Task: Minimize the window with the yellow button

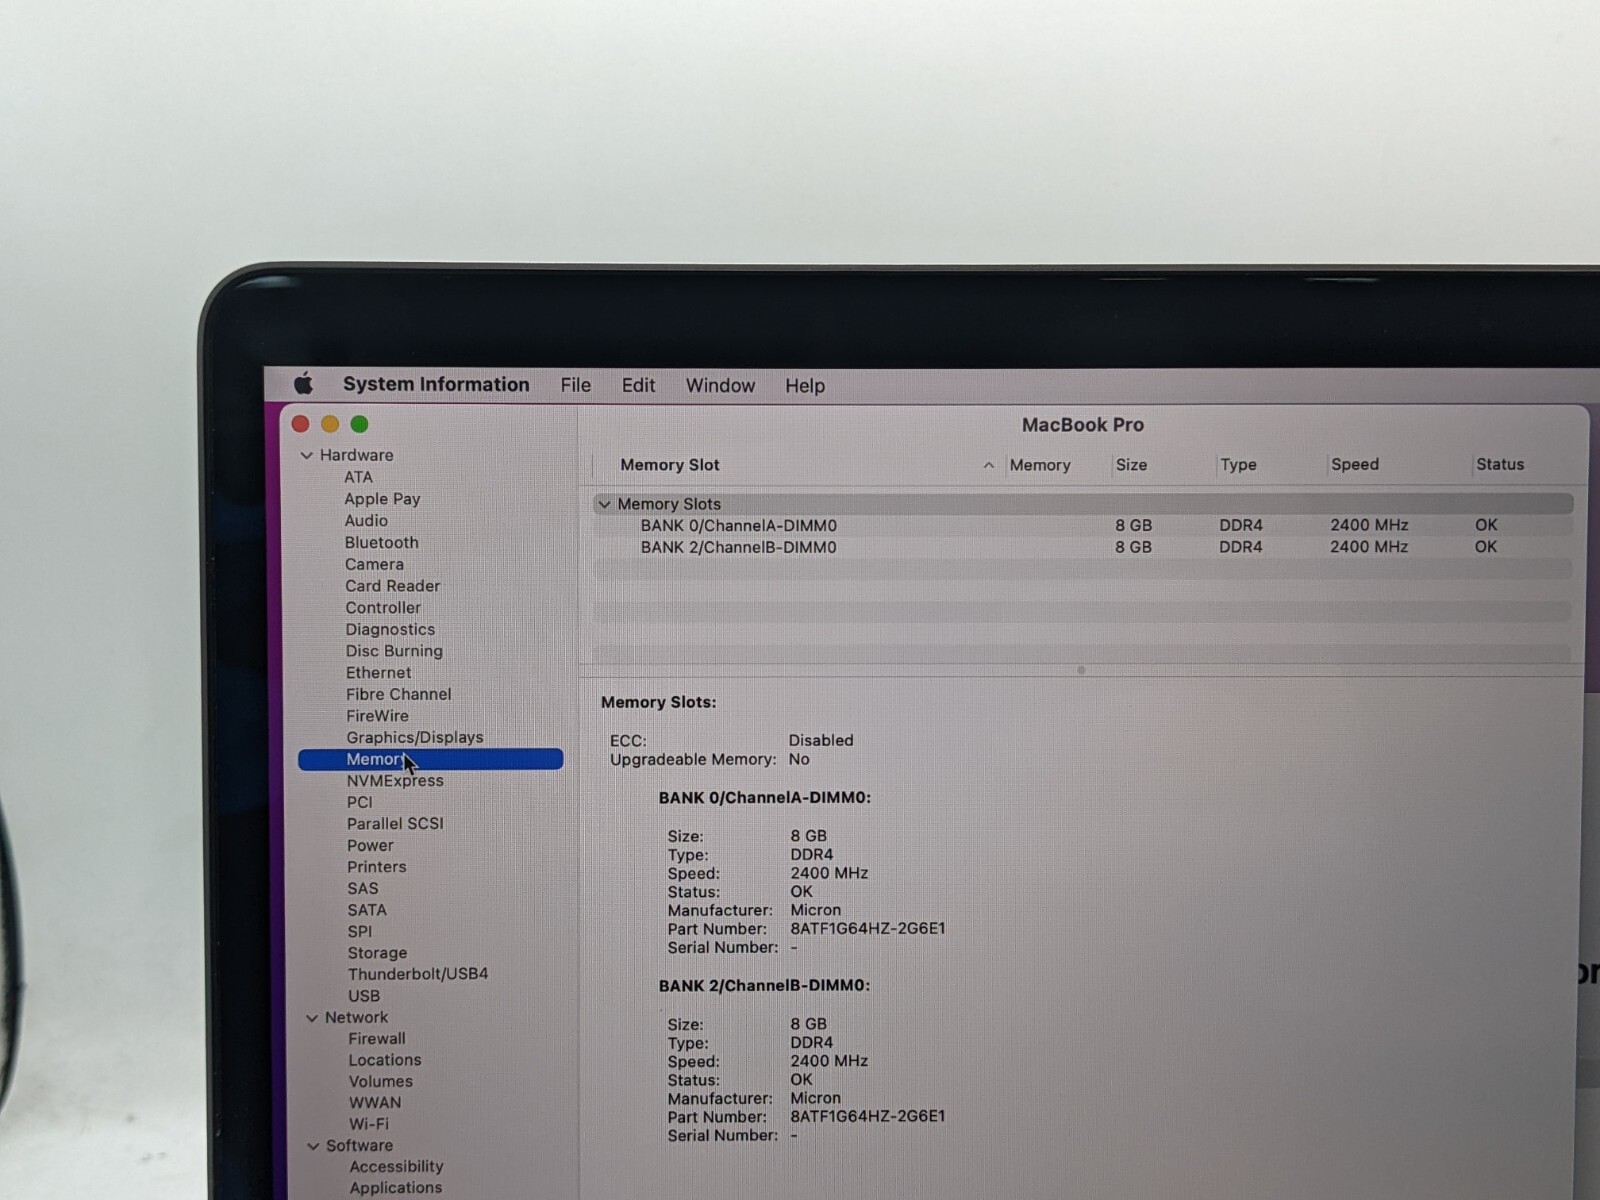Action: click(330, 424)
